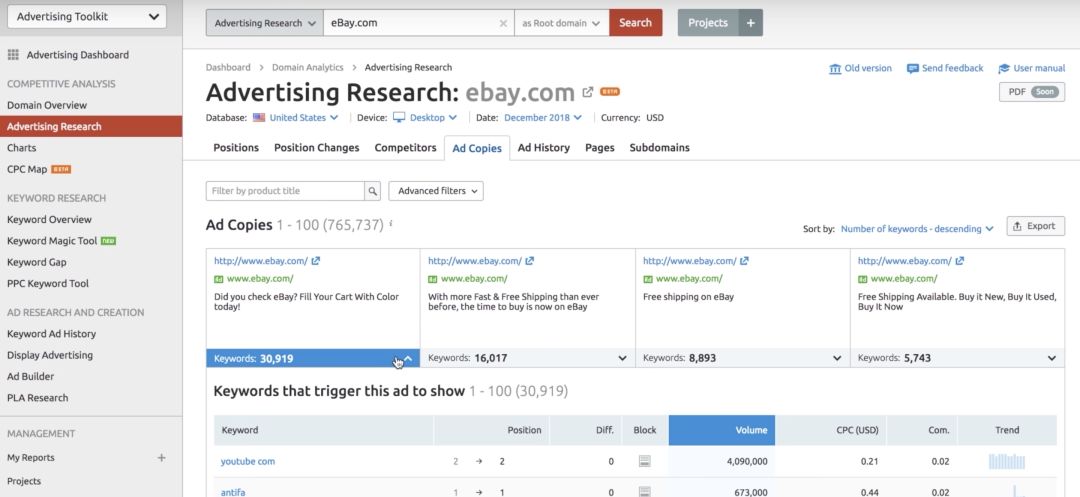Click the BETA badge next to CPC Map
The image size is (1080, 497).
point(61,169)
